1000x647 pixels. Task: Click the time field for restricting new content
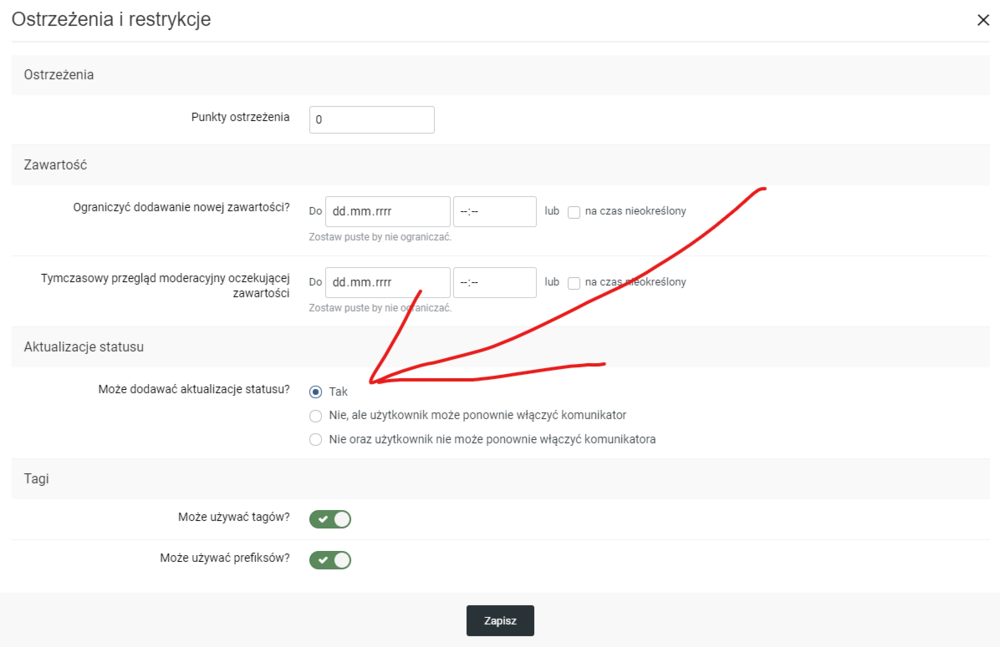pyautogui.click(x=494, y=212)
